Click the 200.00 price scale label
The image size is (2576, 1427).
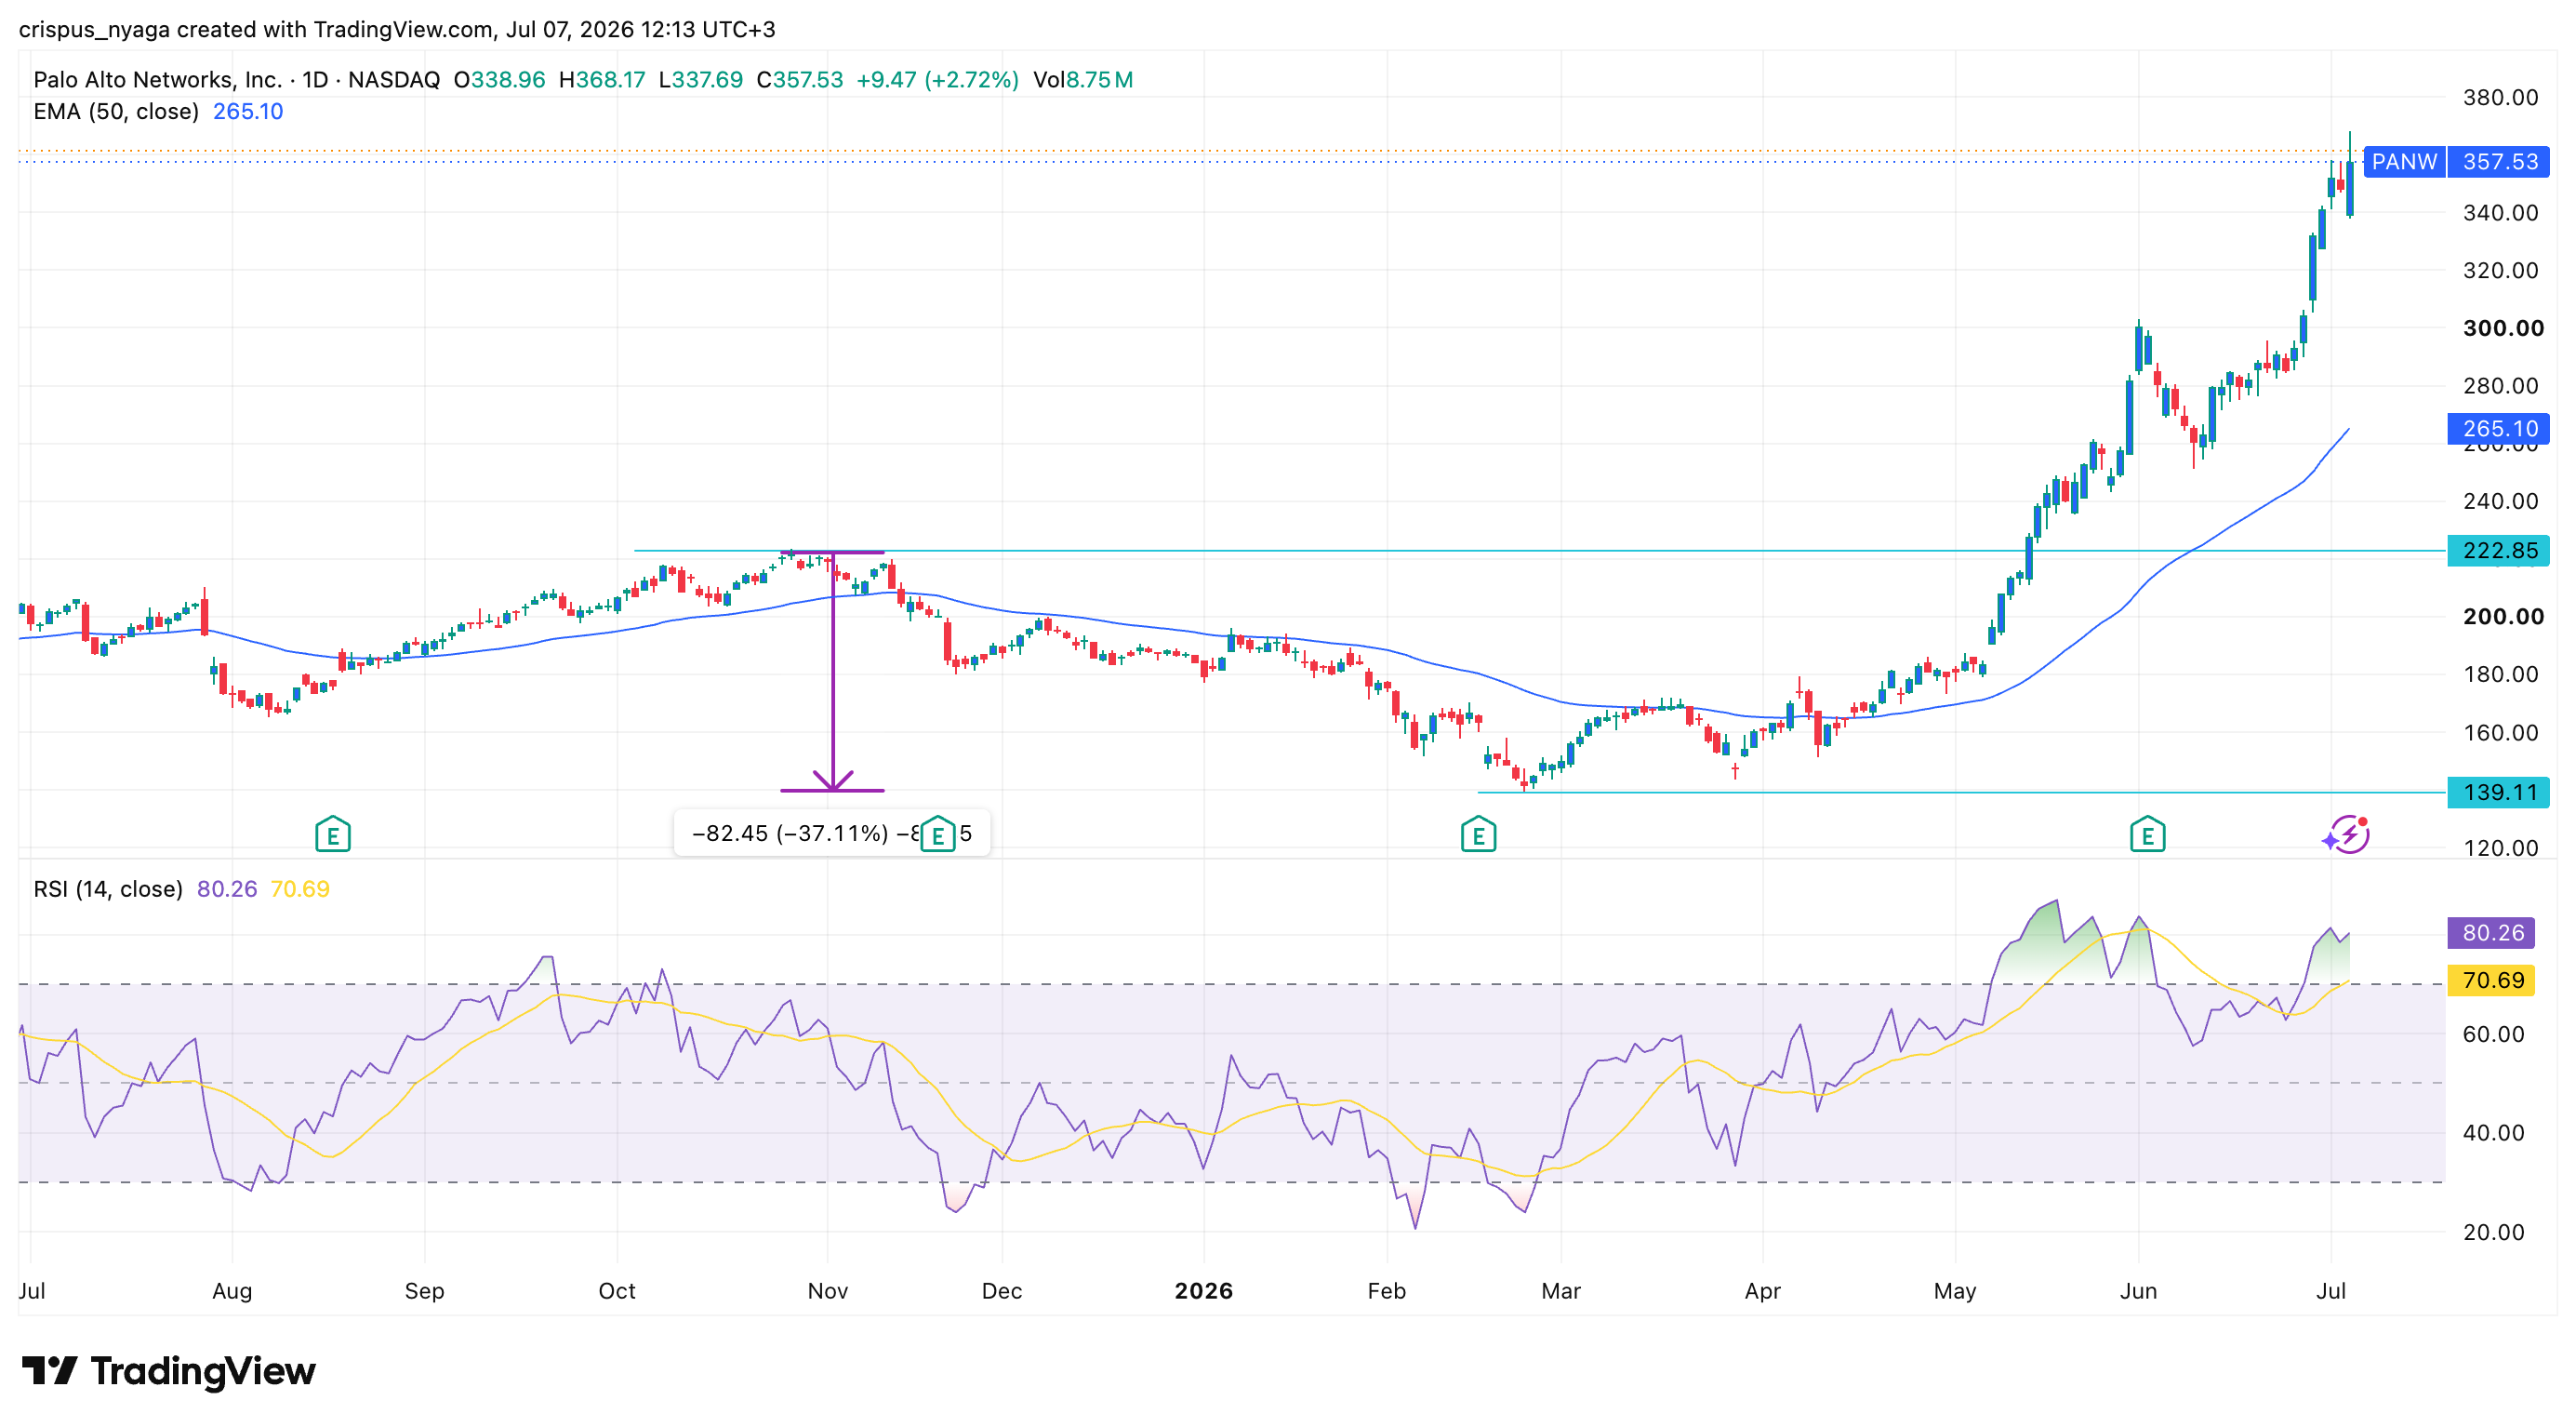click(x=2503, y=616)
